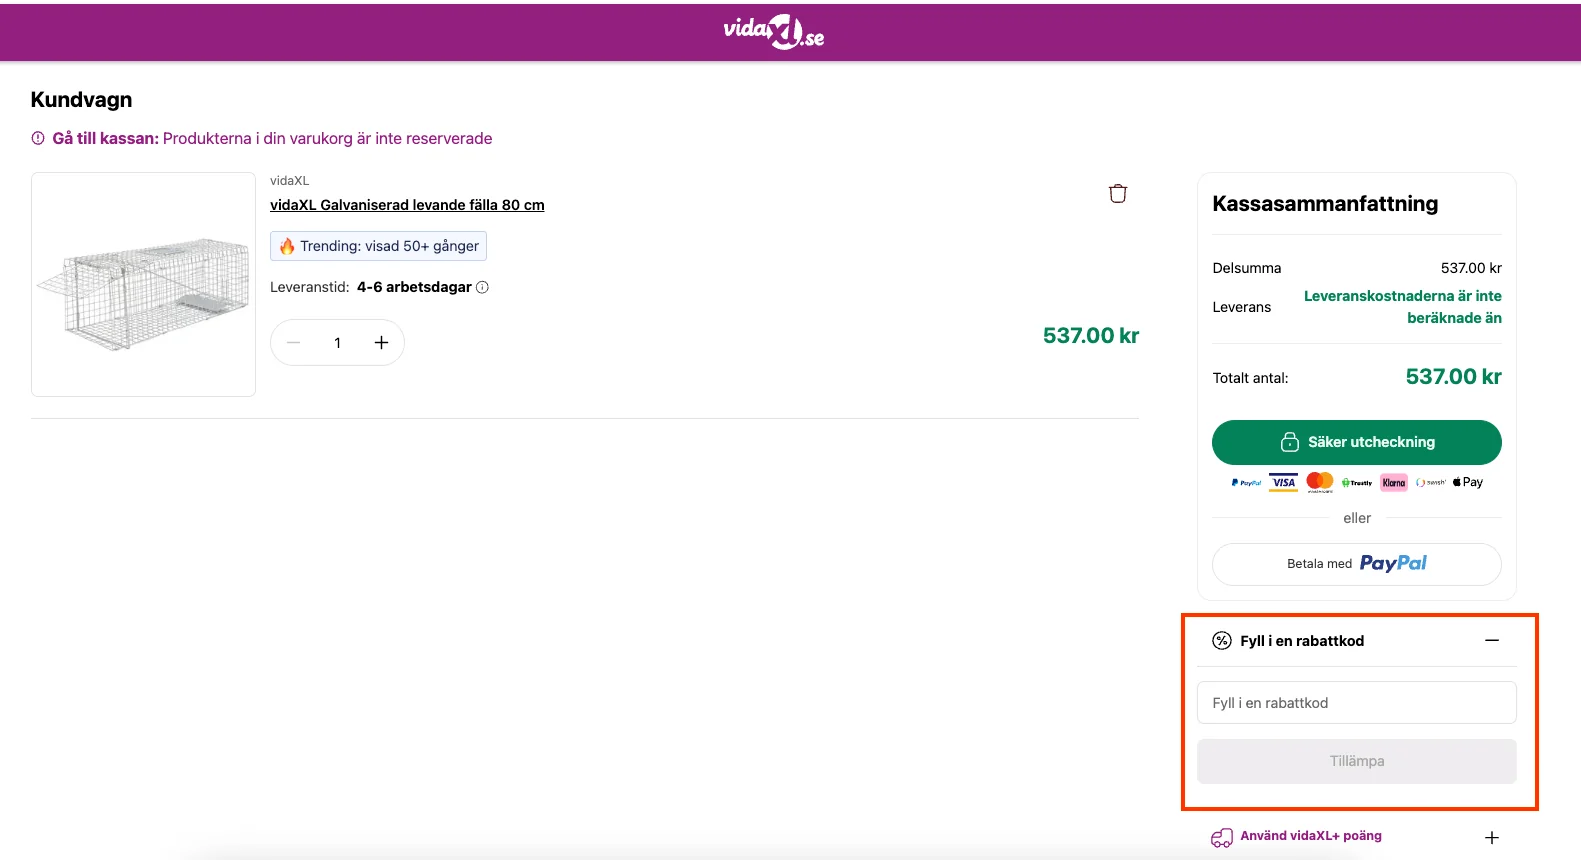The image size is (1581, 860).
Task: Pay with the Betala med PayPal button
Action: [1356, 564]
